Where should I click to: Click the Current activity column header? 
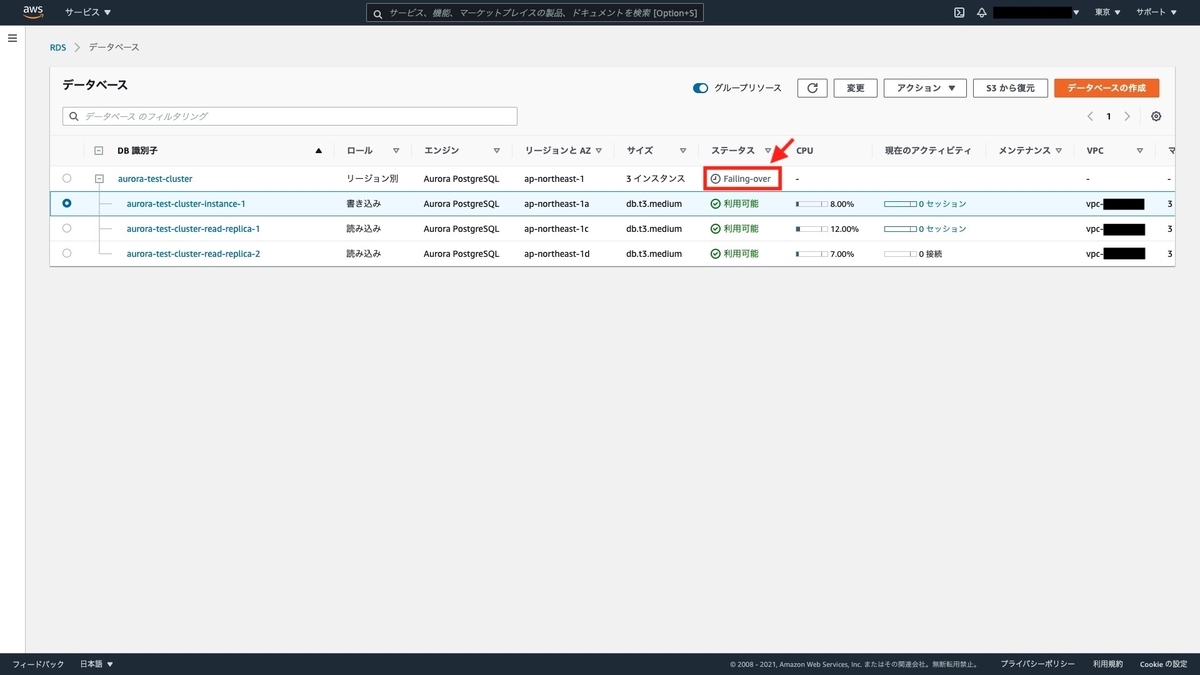(x=928, y=151)
